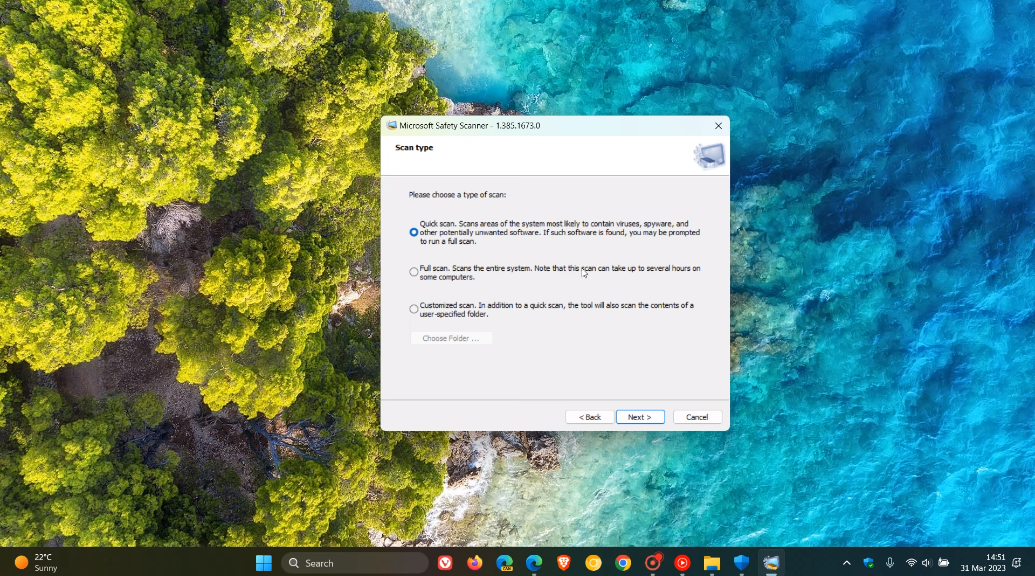
Task: Select the Full scan radio button
Action: pos(414,272)
